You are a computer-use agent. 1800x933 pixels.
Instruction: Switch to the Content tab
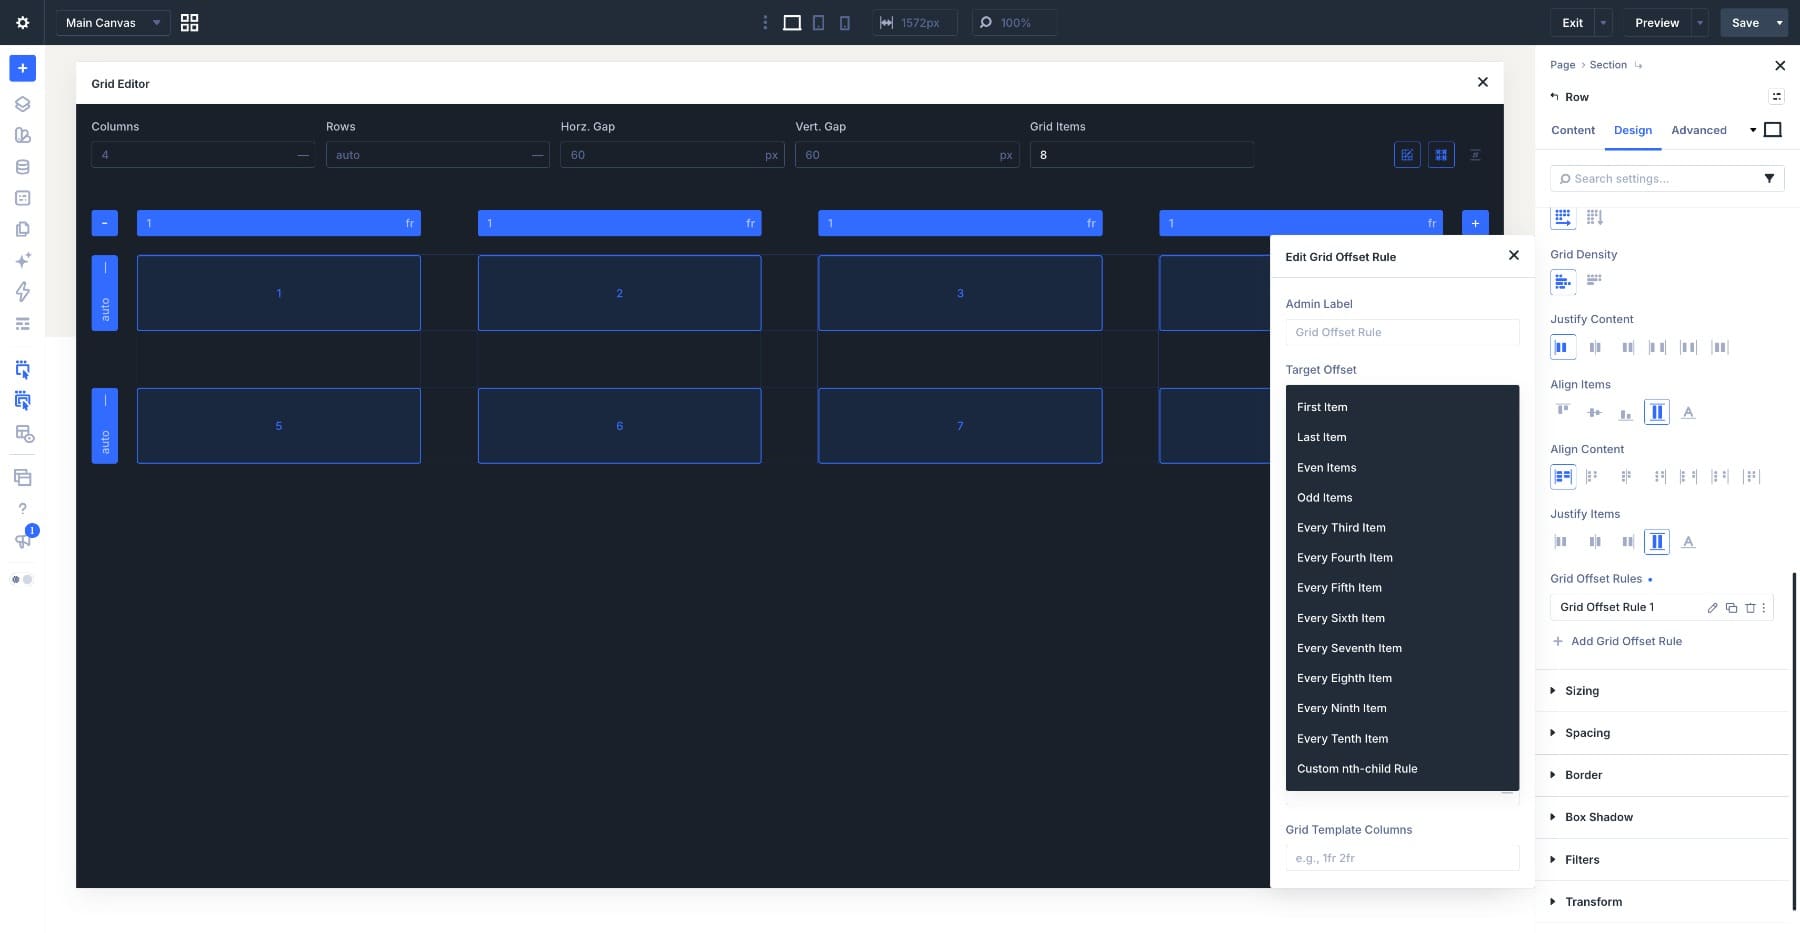tap(1572, 130)
